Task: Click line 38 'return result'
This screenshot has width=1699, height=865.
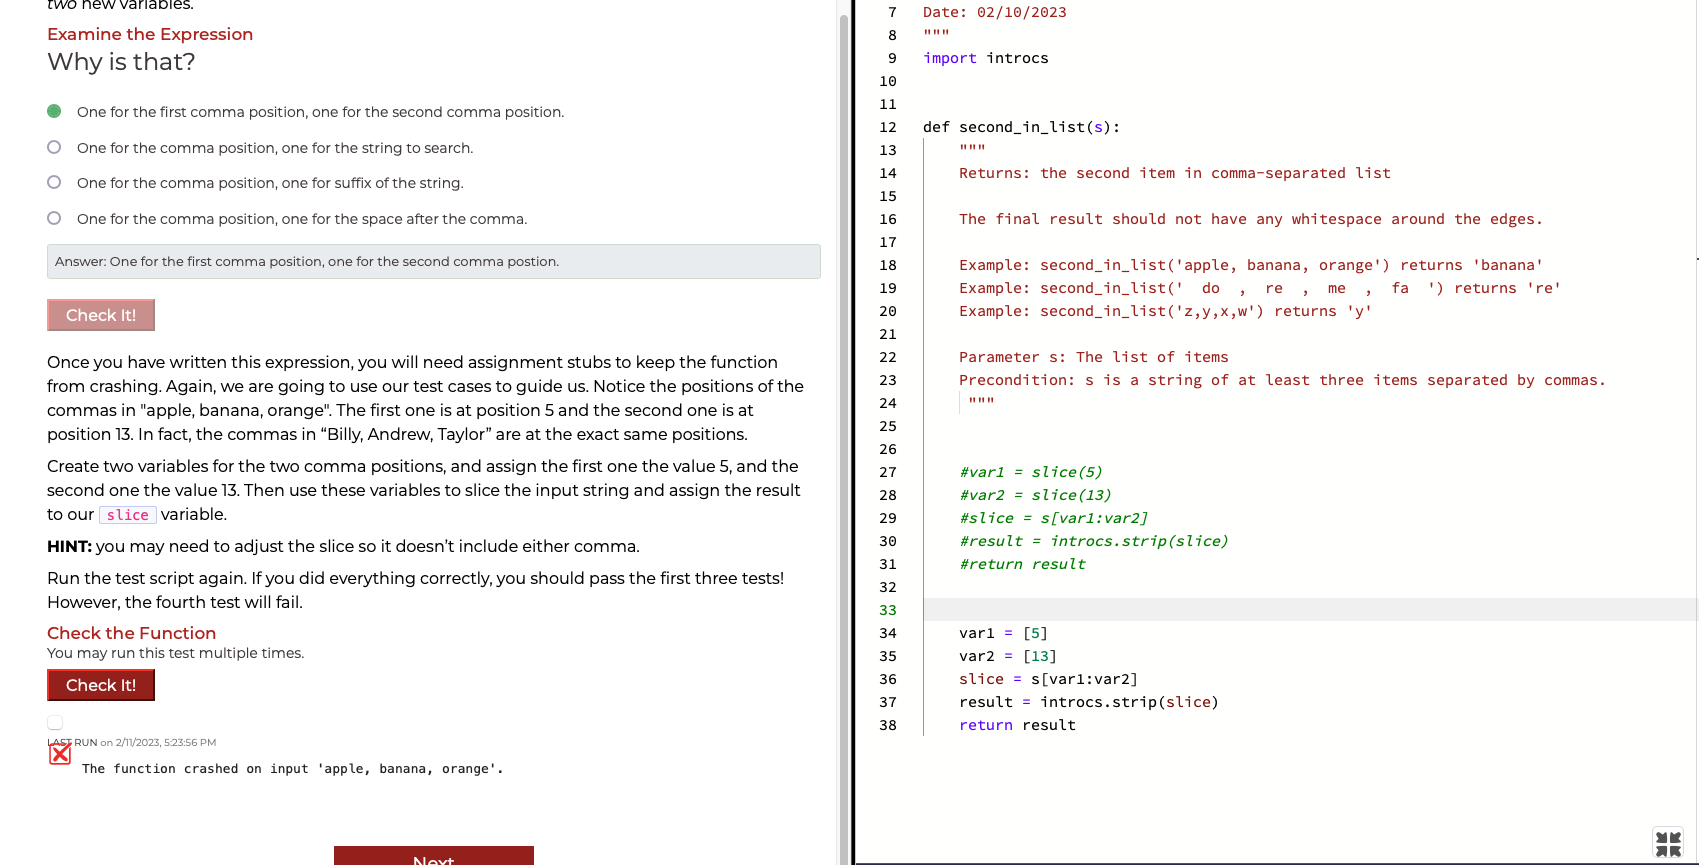Action: click(1017, 725)
